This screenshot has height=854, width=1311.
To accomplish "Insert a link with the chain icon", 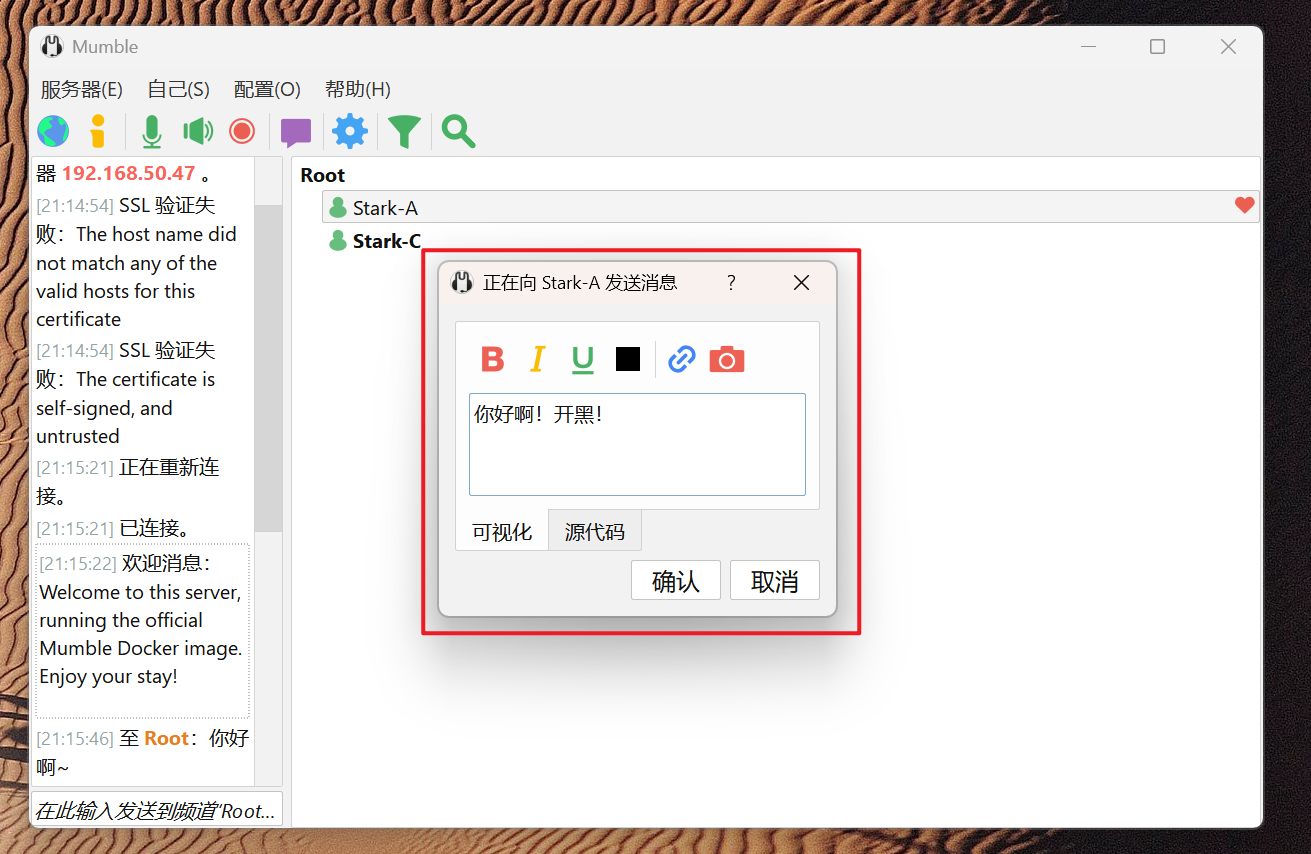I will coord(682,359).
